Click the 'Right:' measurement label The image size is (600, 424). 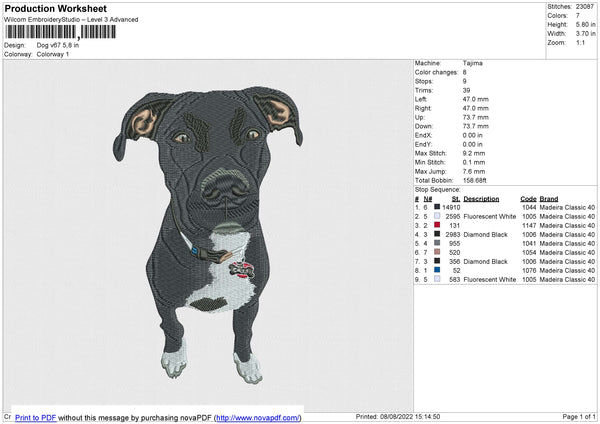(x=423, y=108)
